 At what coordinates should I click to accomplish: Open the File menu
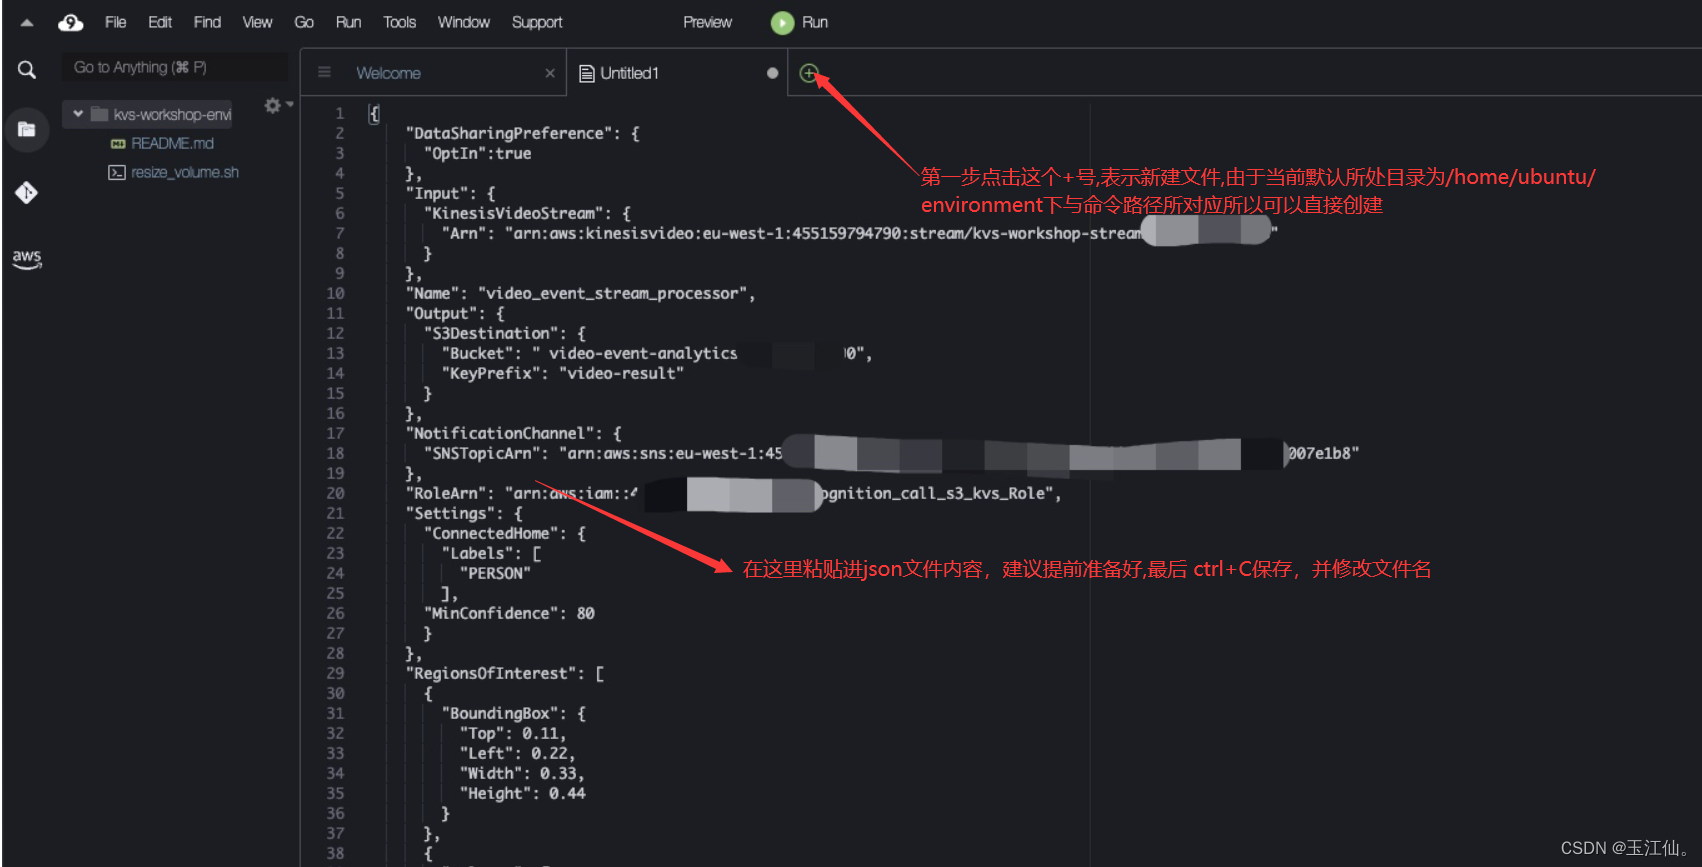116,22
